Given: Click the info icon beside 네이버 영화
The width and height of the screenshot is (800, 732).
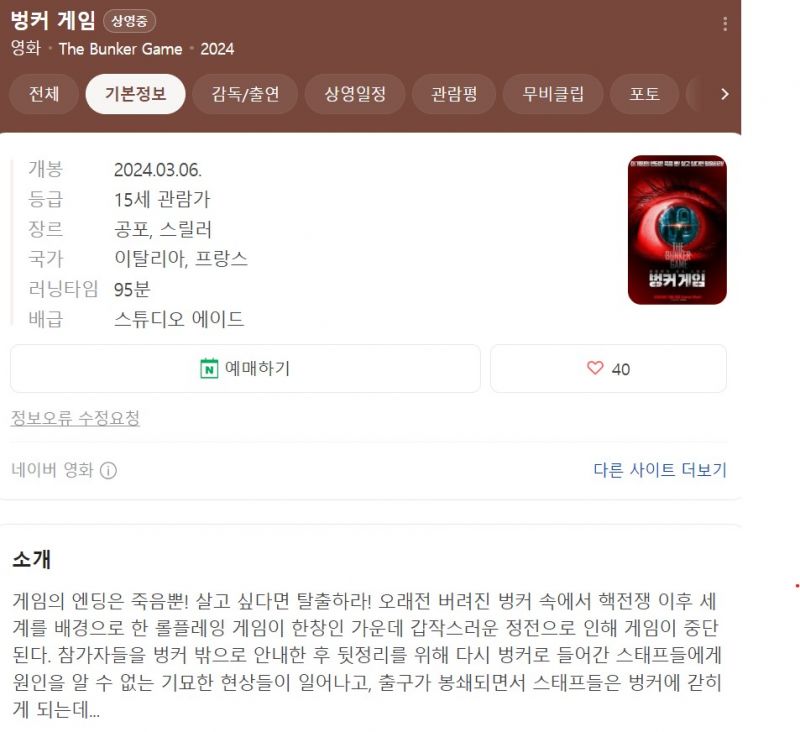Looking at the screenshot, I should pyautogui.click(x=108, y=470).
